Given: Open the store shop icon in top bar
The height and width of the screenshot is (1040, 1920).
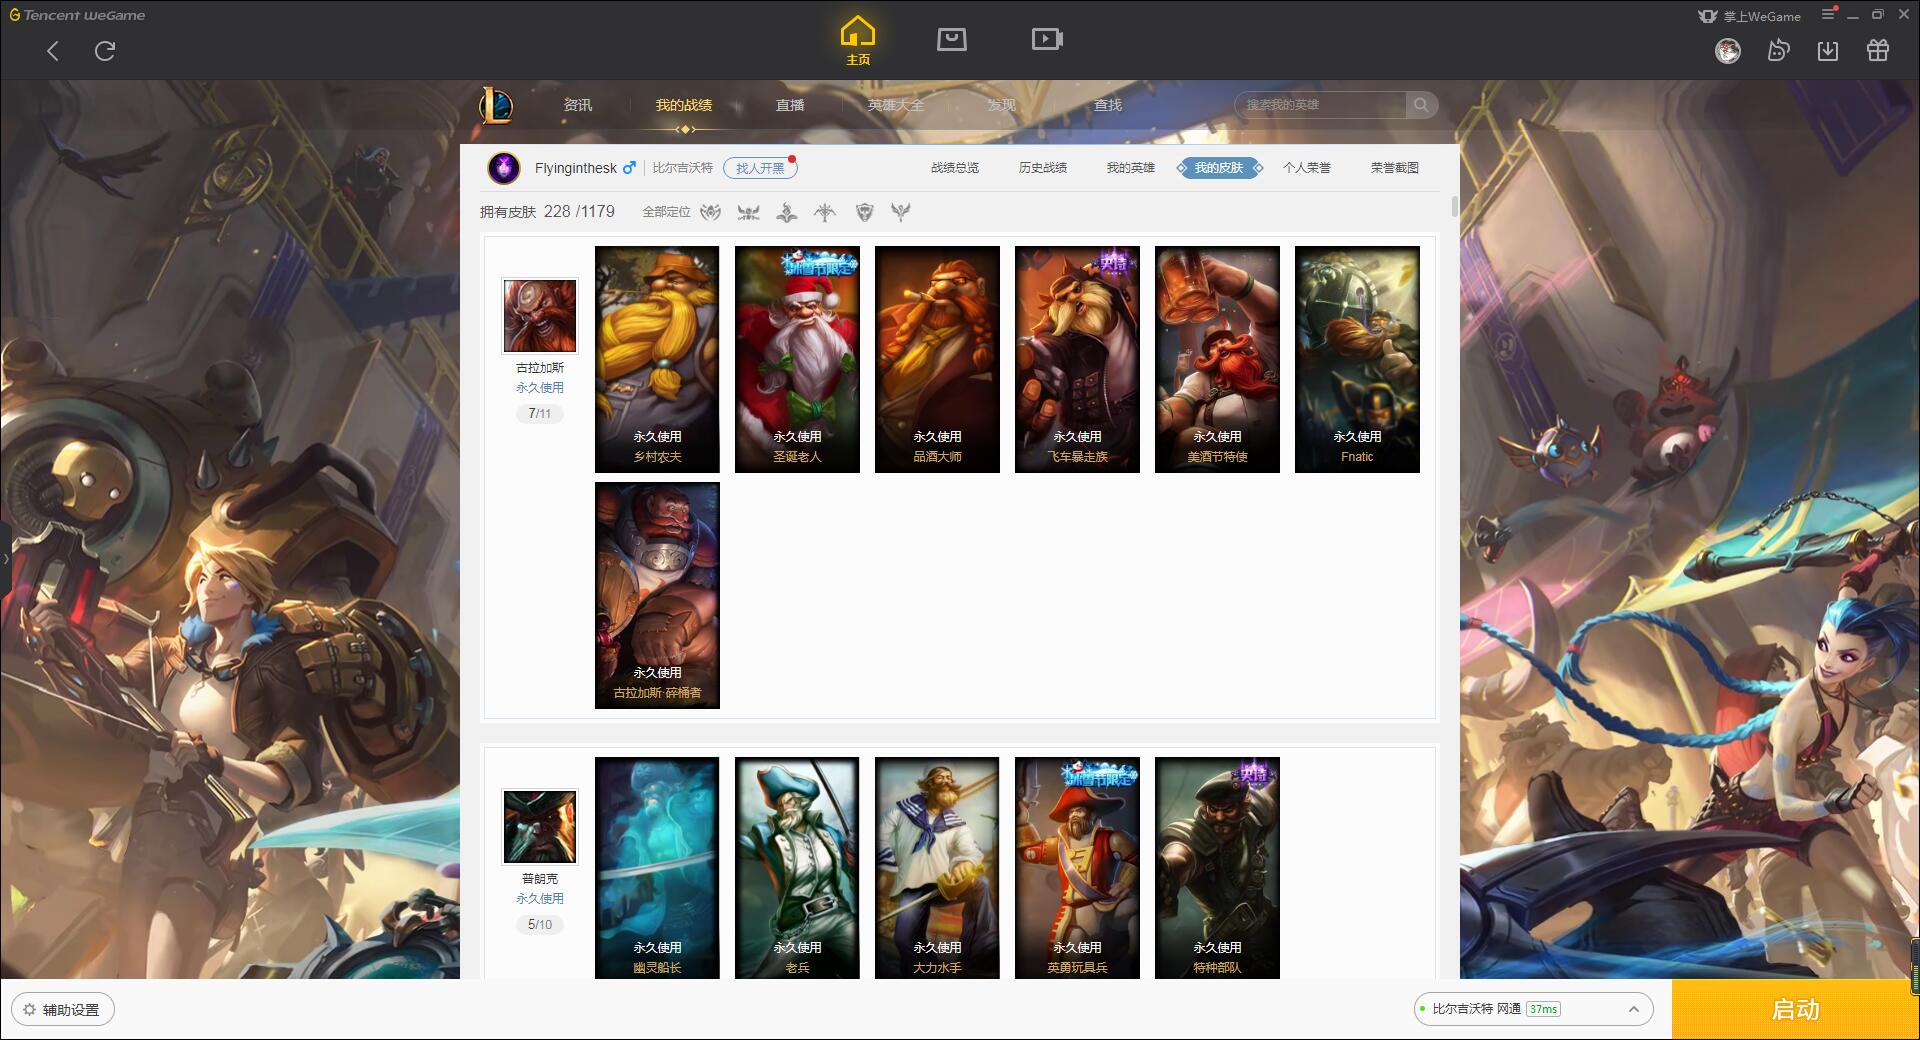Looking at the screenshot, I should coord(951,39).
